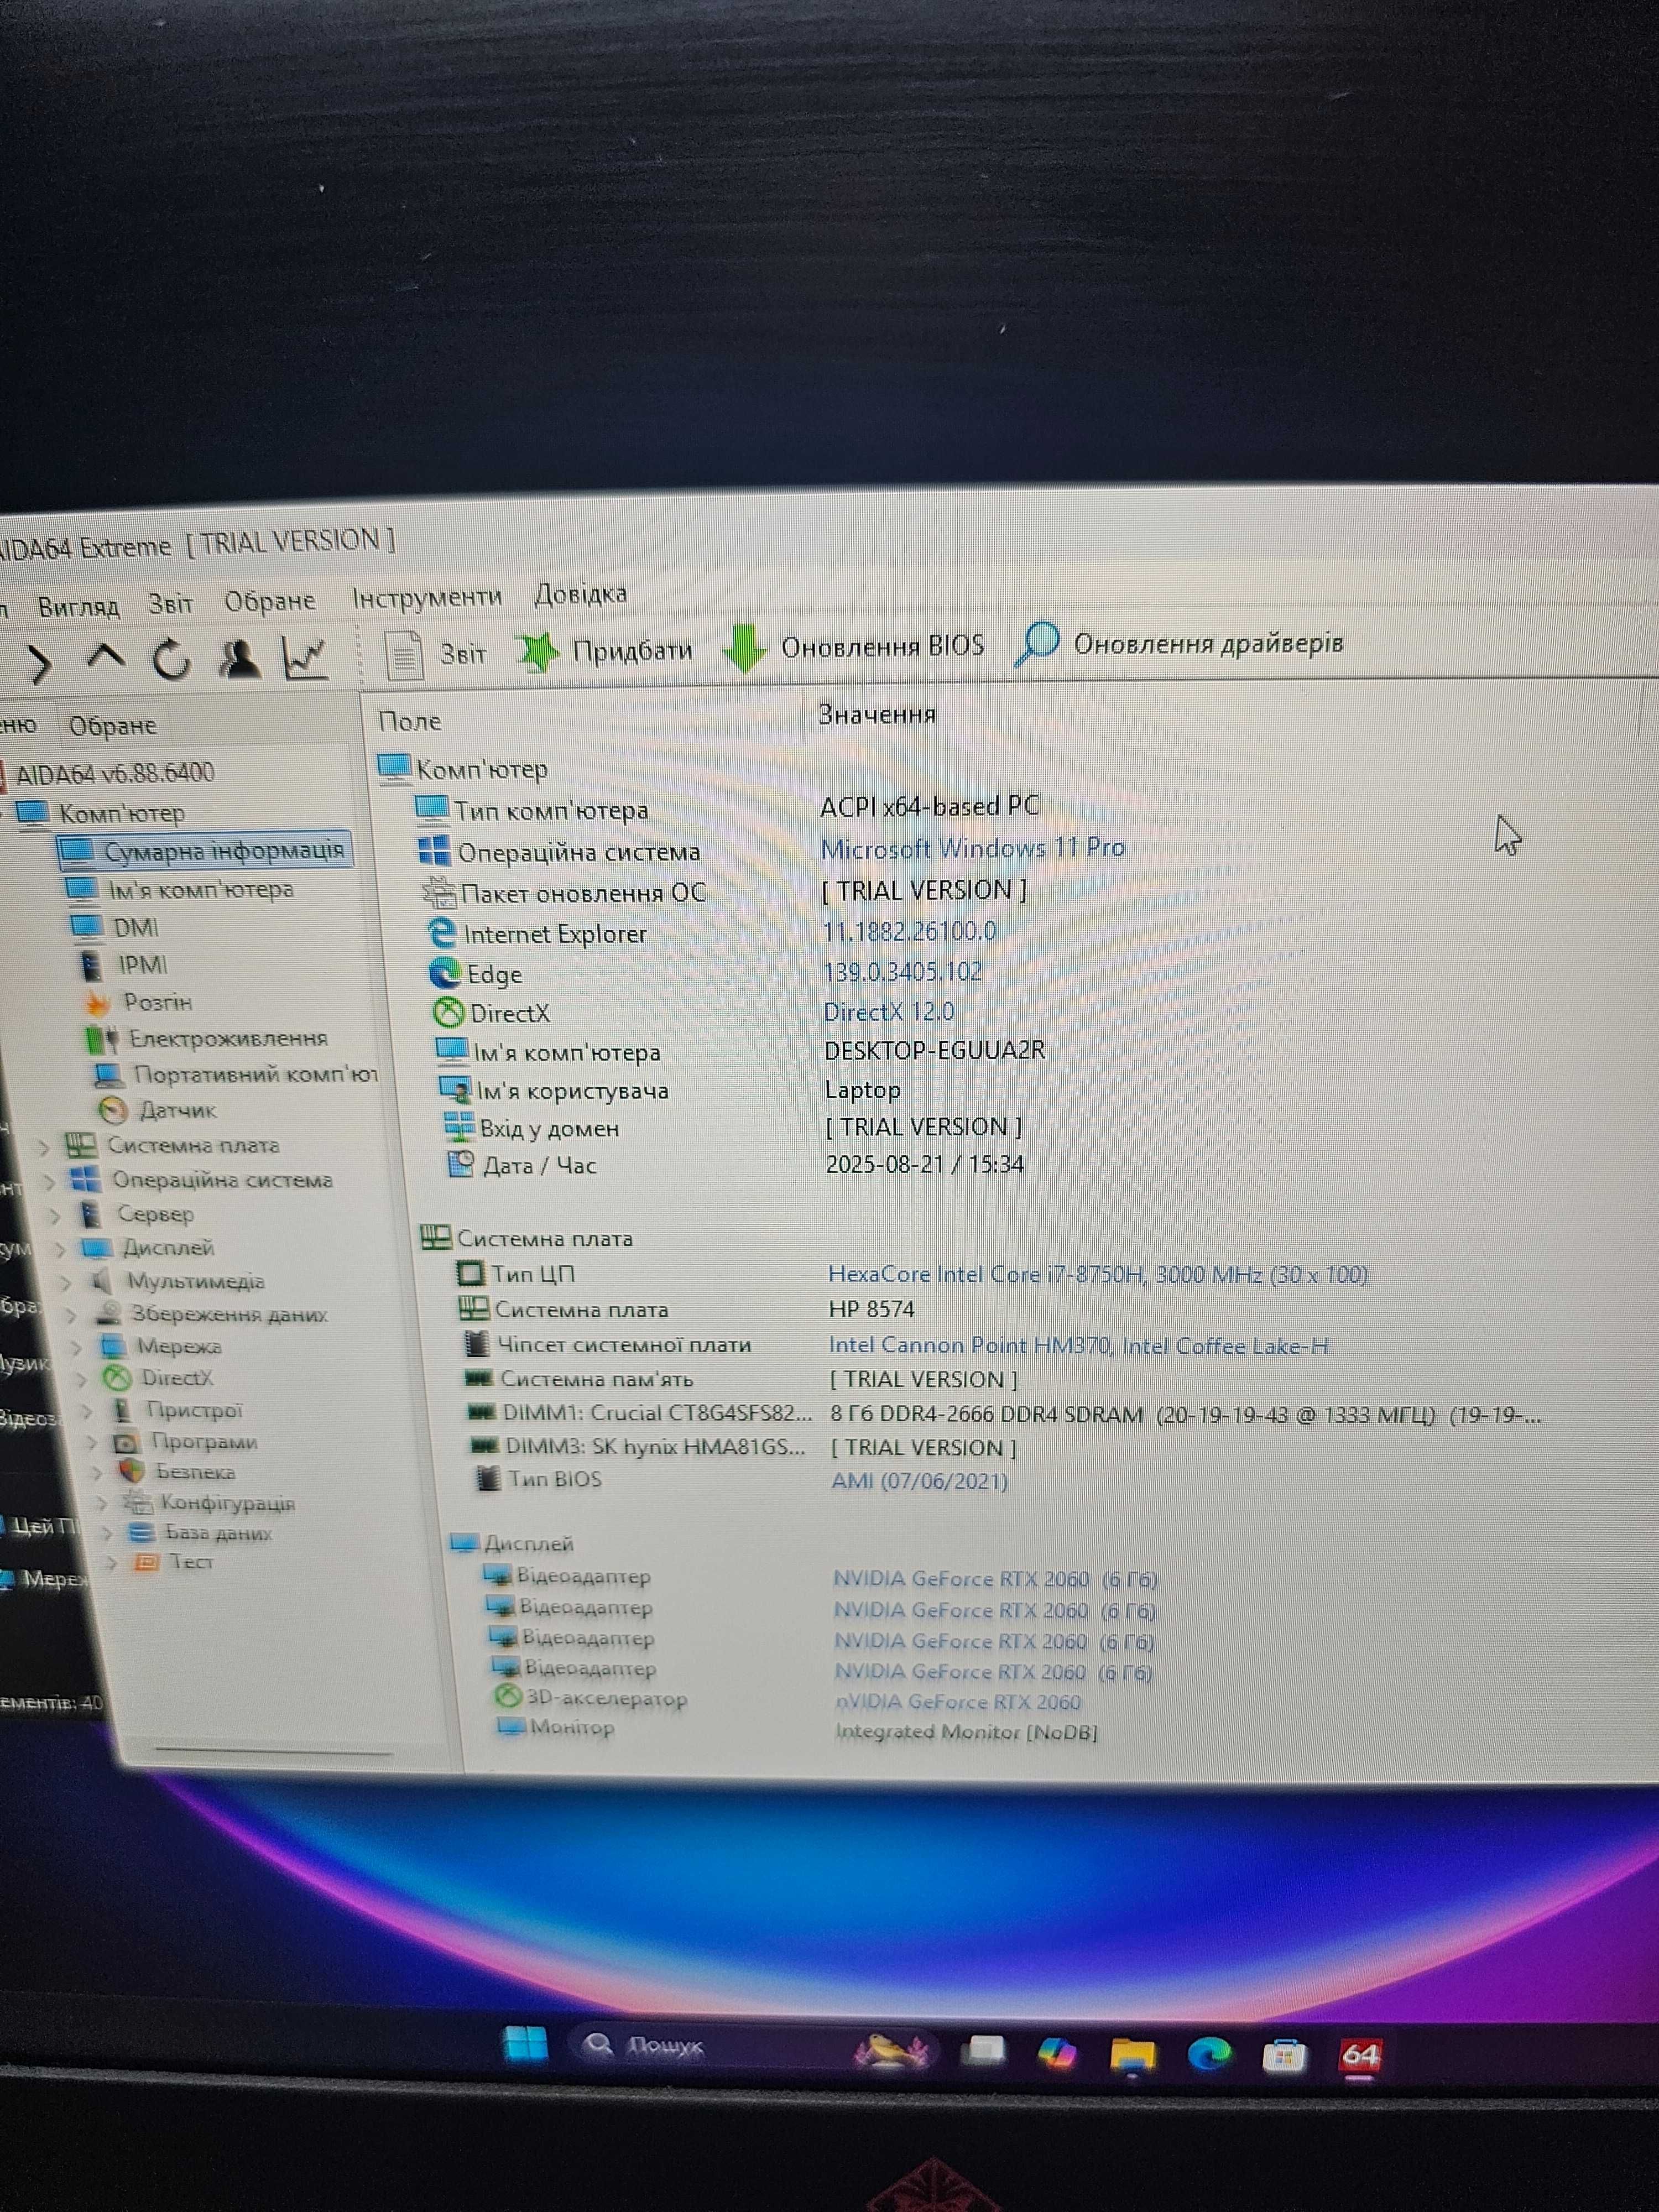Screen dimensions: 1659x2212
Task: Open the Інструменти menu
Action: 426,597
